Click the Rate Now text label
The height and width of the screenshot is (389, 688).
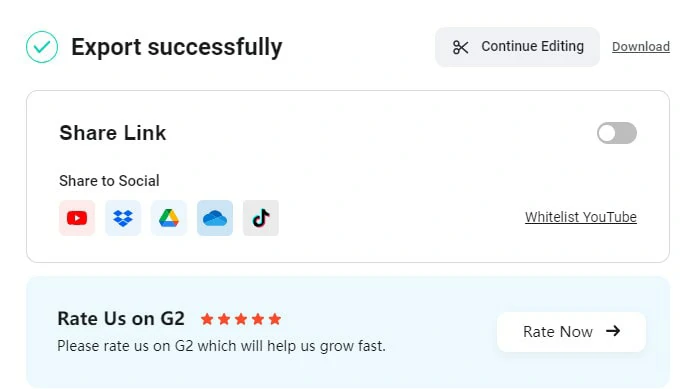tap(558, 332)
